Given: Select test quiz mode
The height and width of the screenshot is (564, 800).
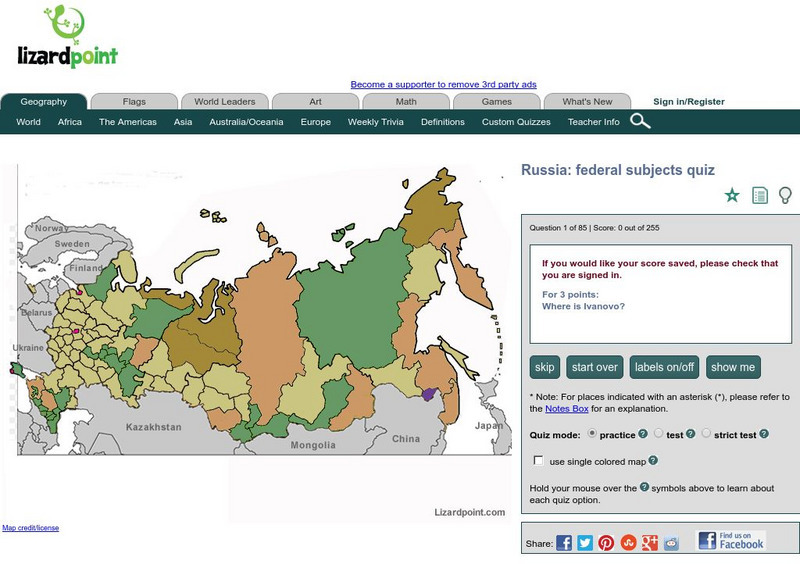Looking at the screenshot, I should point(659,433).
